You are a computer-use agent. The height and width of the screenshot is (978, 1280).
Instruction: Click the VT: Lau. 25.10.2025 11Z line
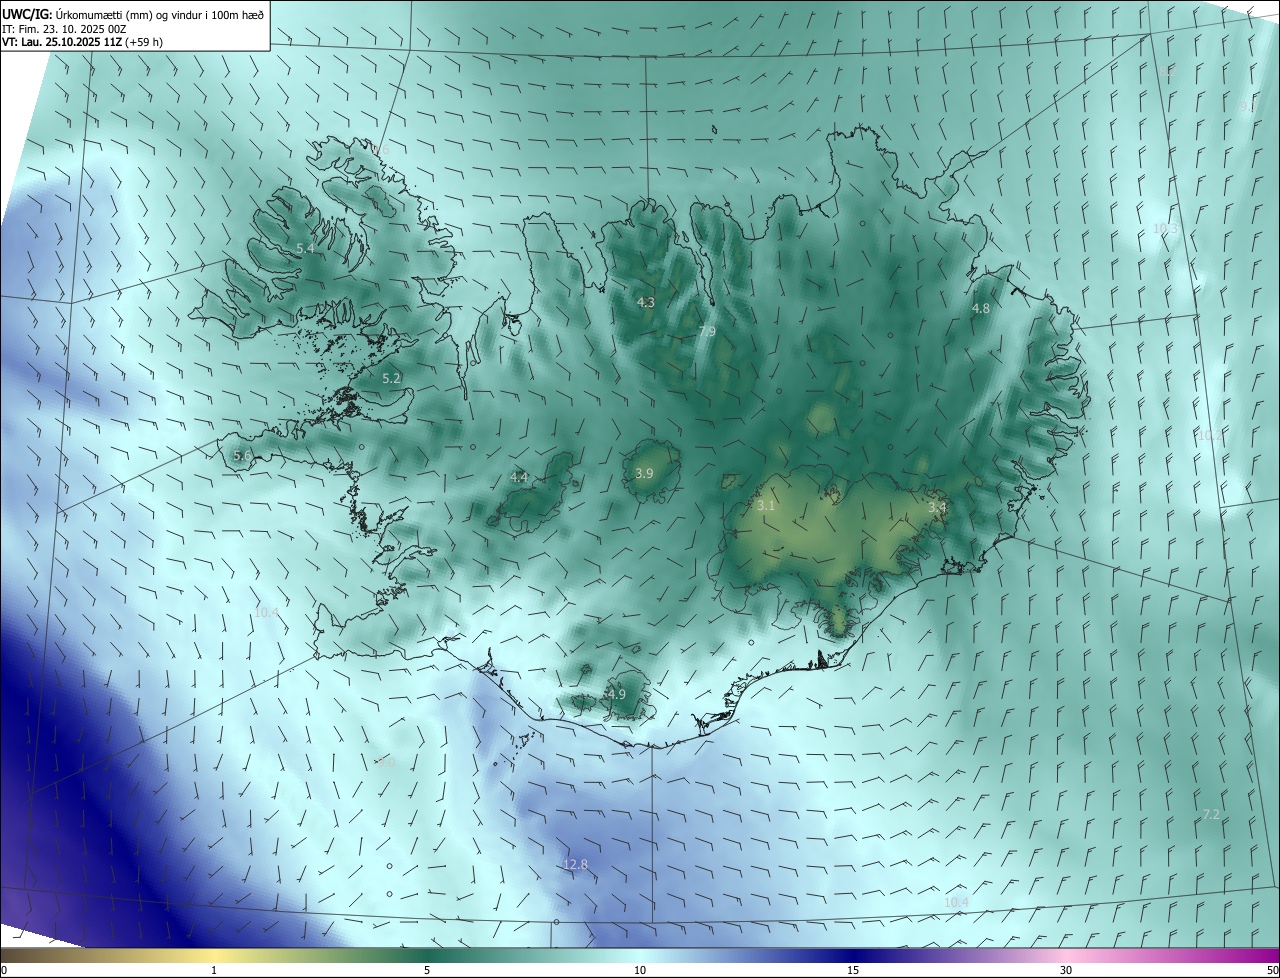click(x=83, y=42)
